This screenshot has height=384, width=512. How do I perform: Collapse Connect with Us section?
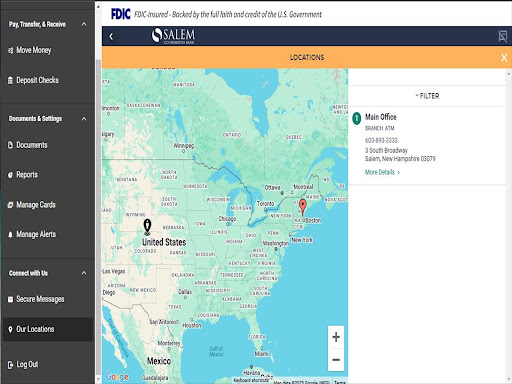click(x=84, y=273)
